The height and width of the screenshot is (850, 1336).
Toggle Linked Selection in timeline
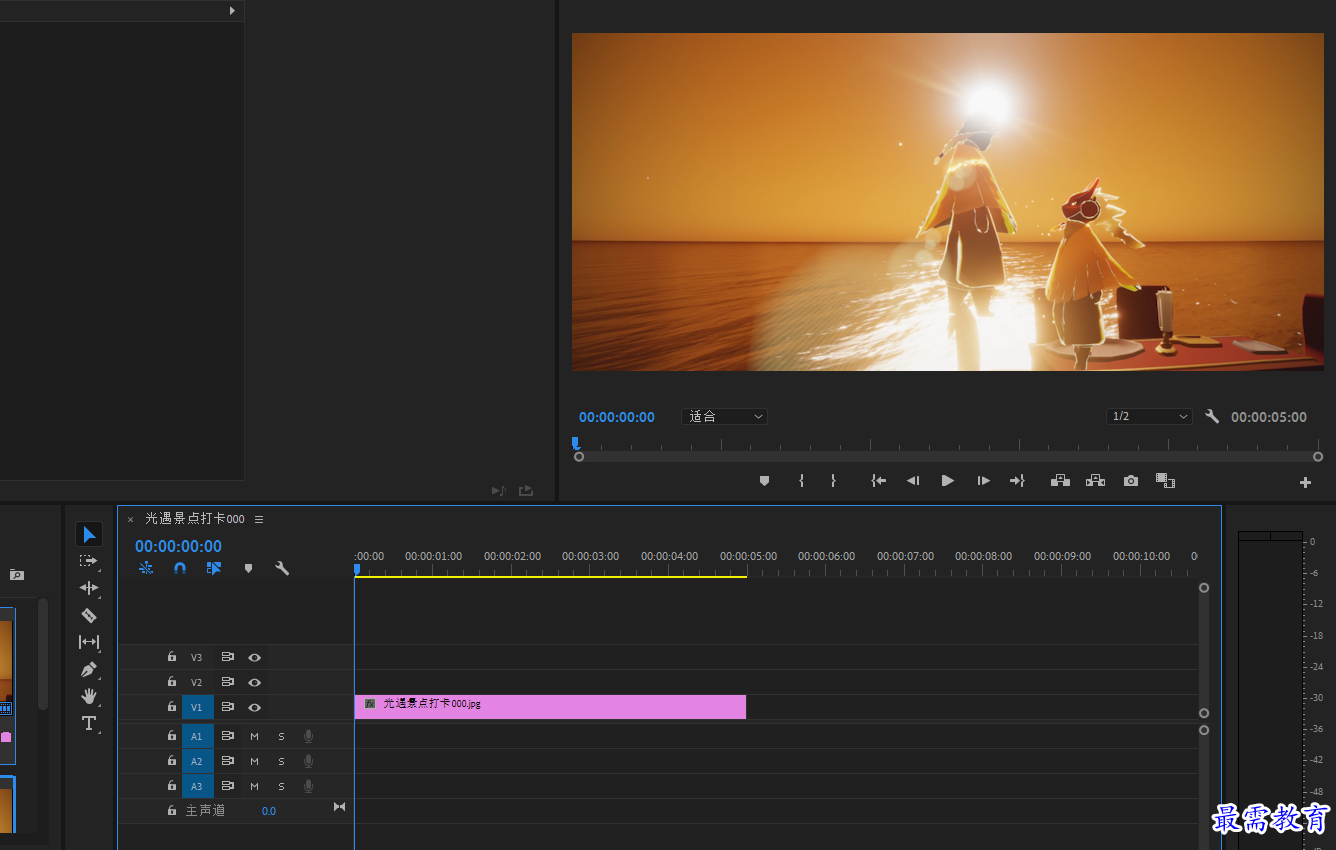tap(214, 568)
